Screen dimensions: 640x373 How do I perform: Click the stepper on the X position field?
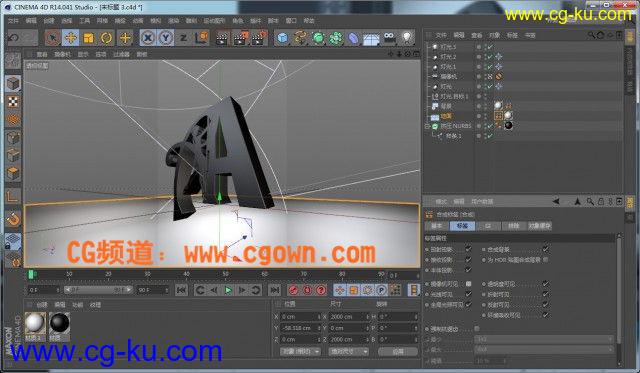[319, 317]
